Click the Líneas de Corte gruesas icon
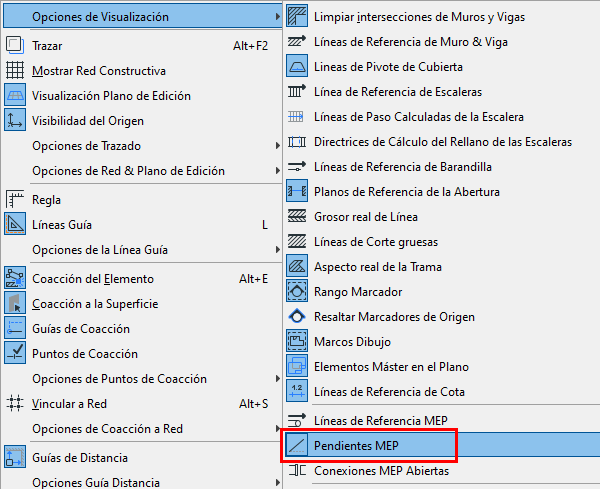Image resolution: width=600 pixels, height=489 pixels. 297,241
